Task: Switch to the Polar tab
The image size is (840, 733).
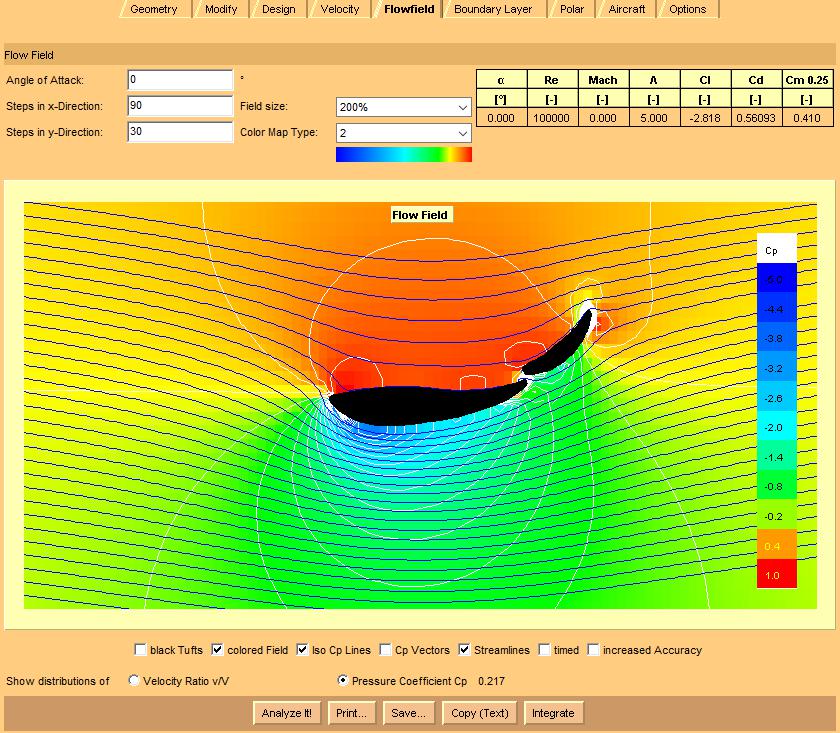Action: click(572, 9)
